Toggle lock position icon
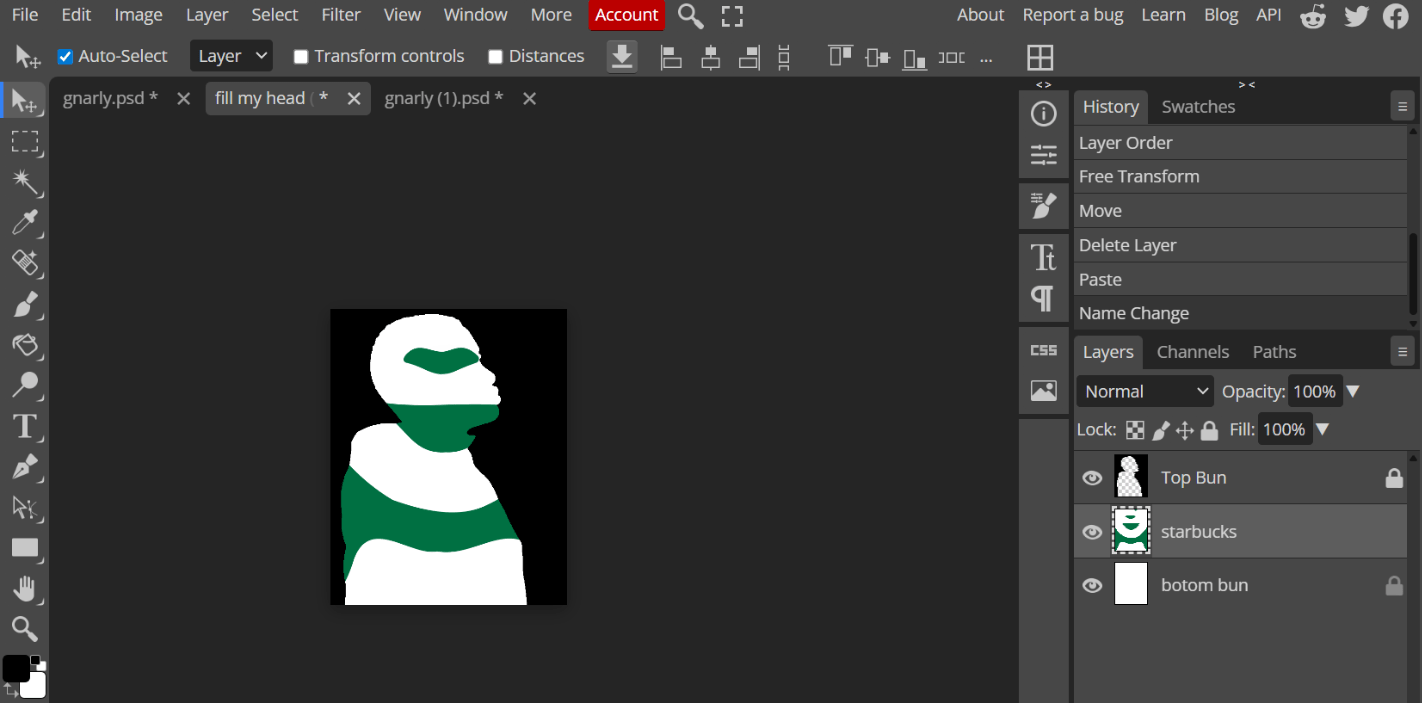The image size is (1422, 703). [1185, 430]
